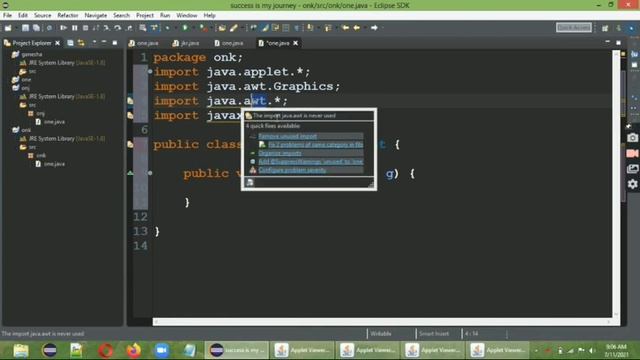Click the Run Last Tool icon with red toolbox

point(203,28)
